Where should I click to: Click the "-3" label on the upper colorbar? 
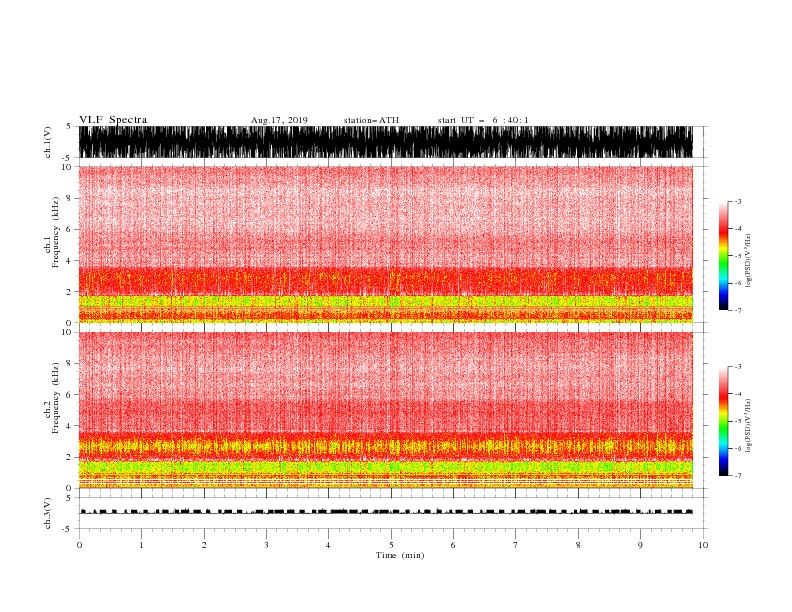click(x=737, y=201)
